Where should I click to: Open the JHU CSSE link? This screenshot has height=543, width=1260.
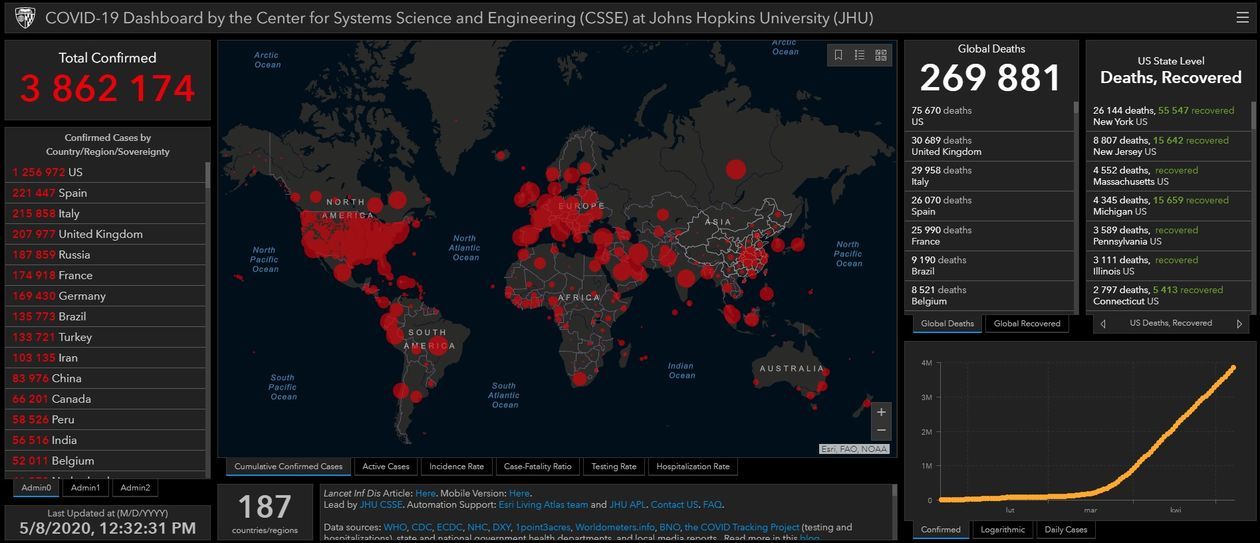378,505
